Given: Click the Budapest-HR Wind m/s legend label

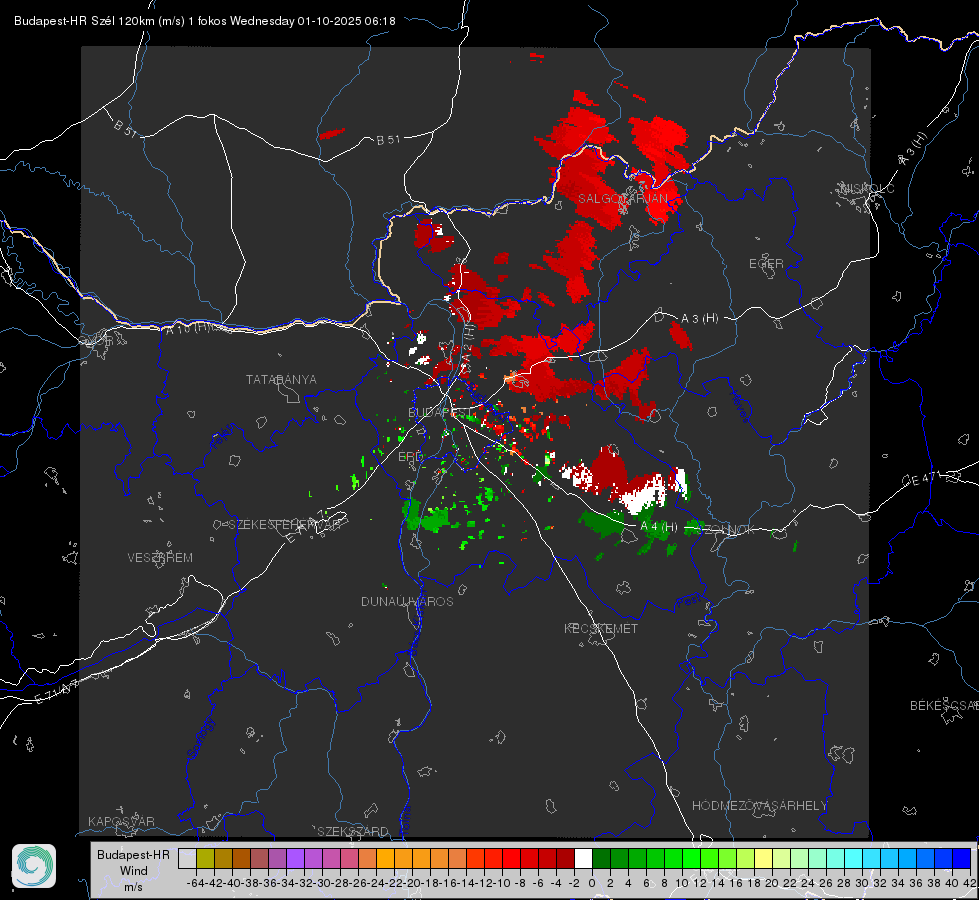Looking at the screenshot, I should click(x=133, y=870).
